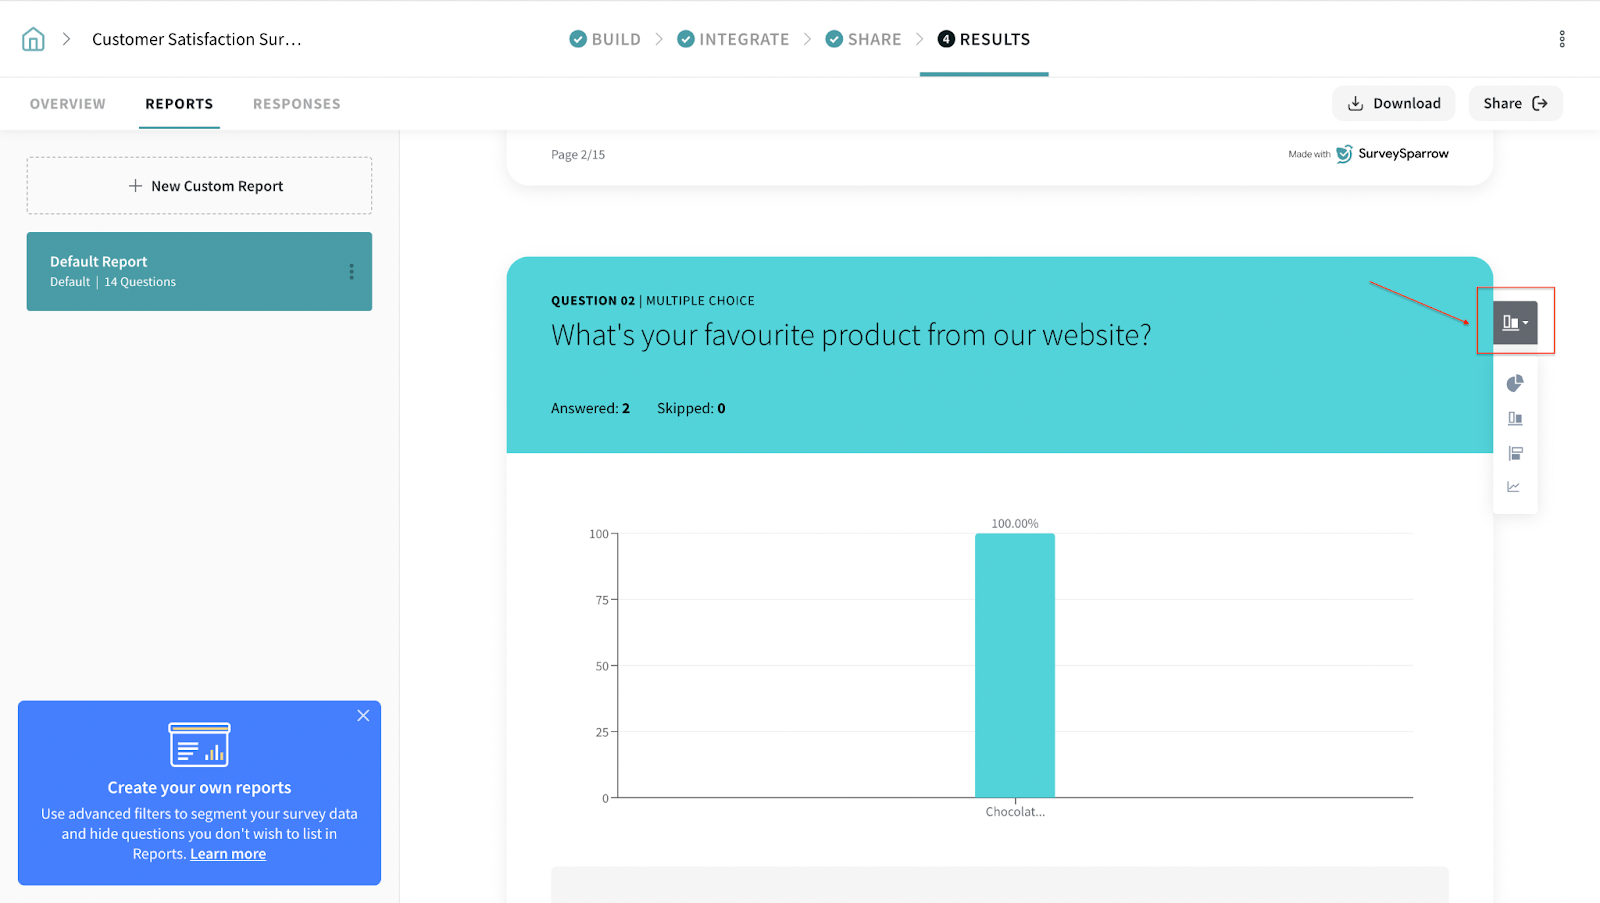
Task: Go to the Integrate step
Action: click(733, 39)
